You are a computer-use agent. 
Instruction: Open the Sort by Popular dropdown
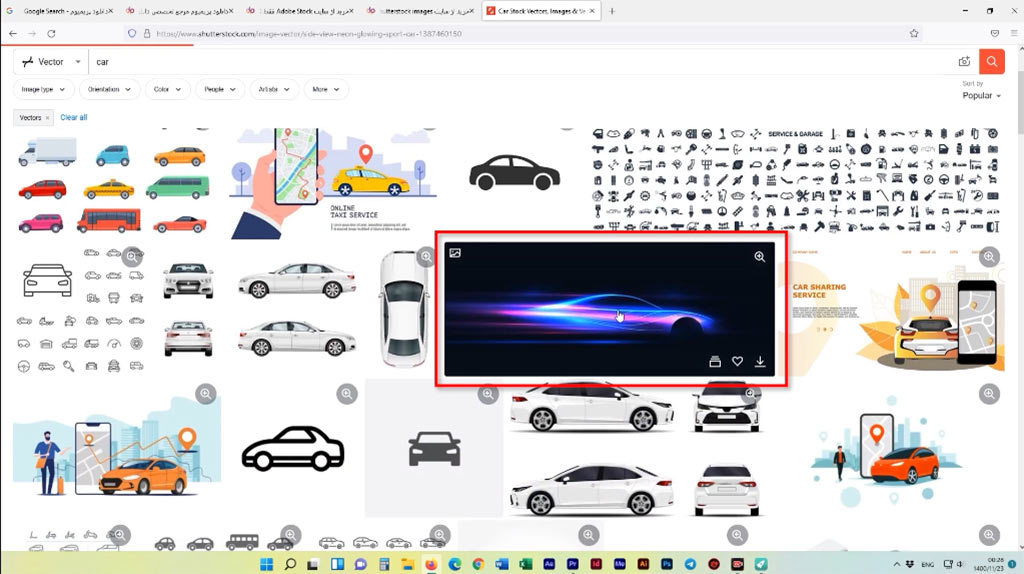click(x=981, y=95)
